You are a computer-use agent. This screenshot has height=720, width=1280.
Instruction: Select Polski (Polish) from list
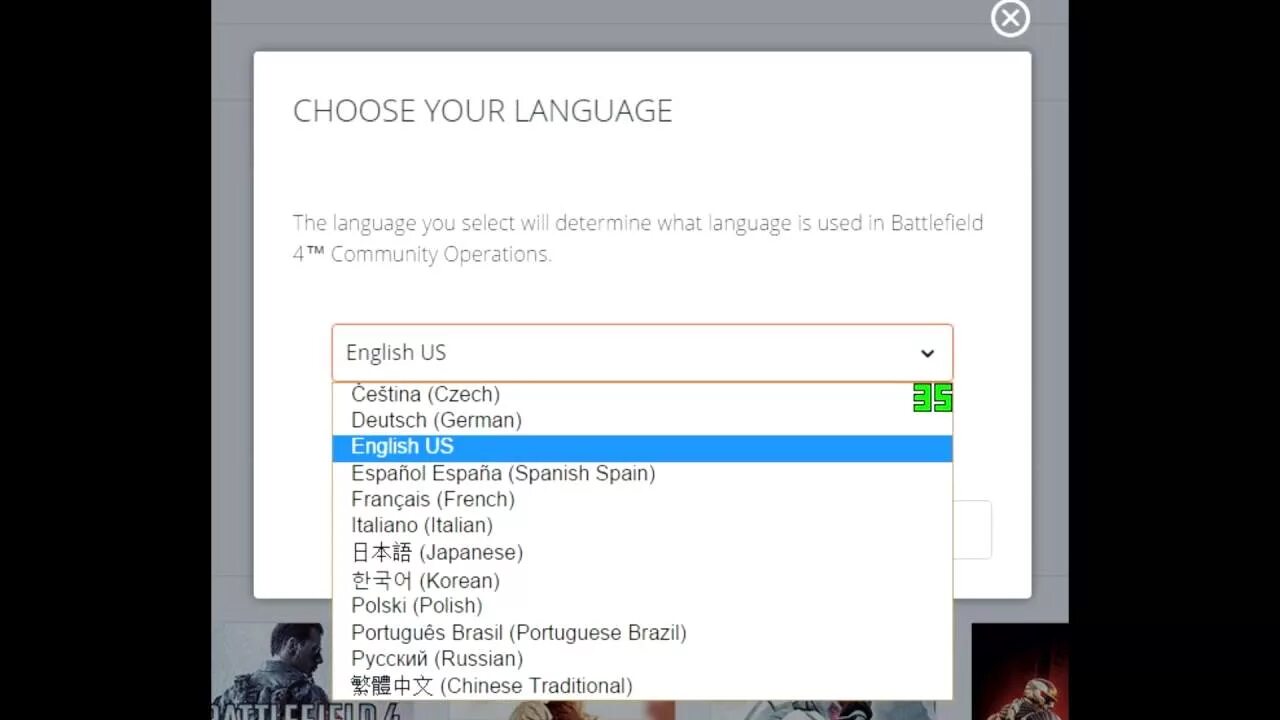tap(642, 606)
